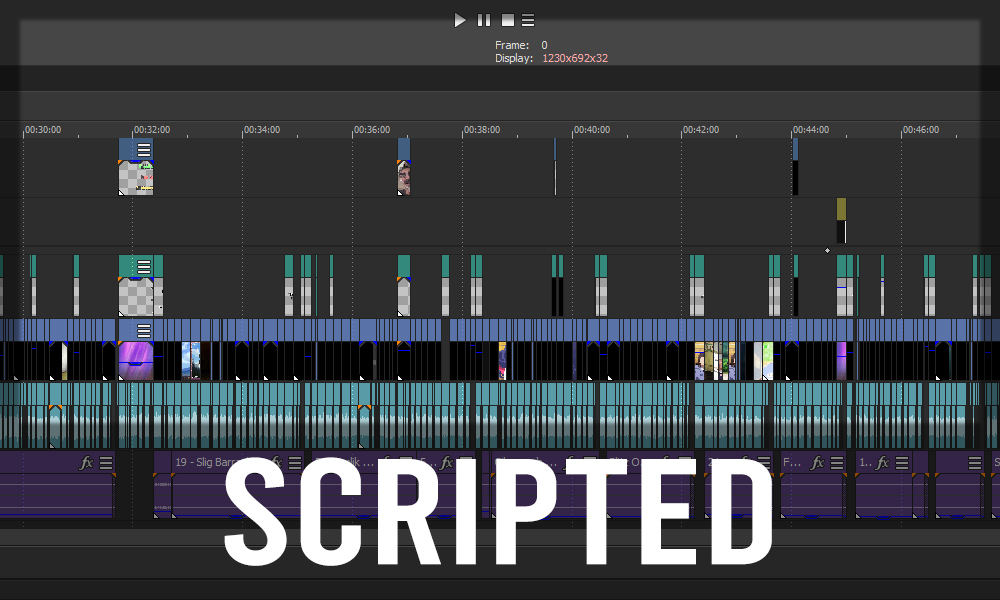Click the fx icon on the '1..' audio event
Viewport: 1000px width, 600px height.
click(884, 461)
